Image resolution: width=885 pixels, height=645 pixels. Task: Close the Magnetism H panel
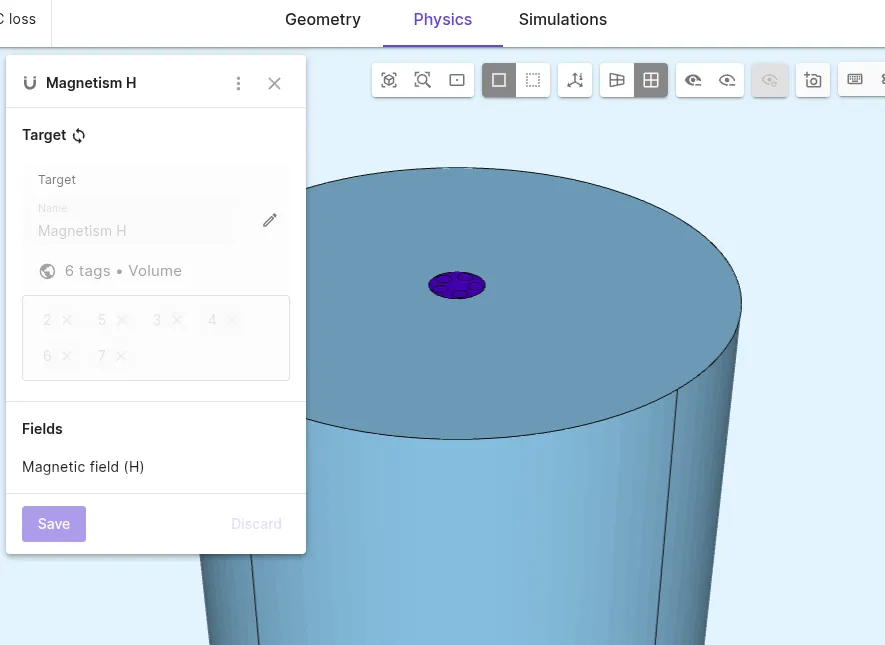coord(274,84)
